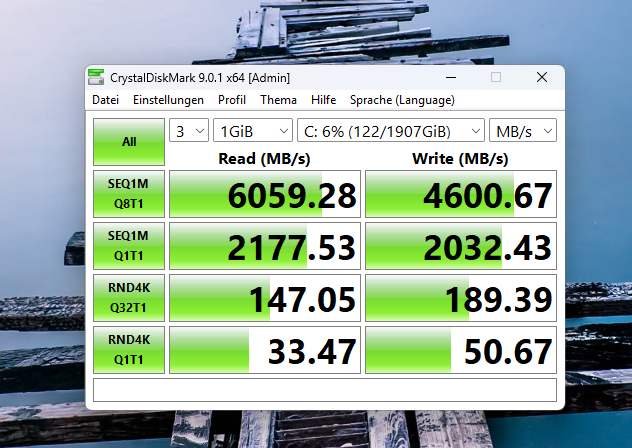Click the SEQ1M Q8T1 read value 6059.28

(x=265, y=194)
